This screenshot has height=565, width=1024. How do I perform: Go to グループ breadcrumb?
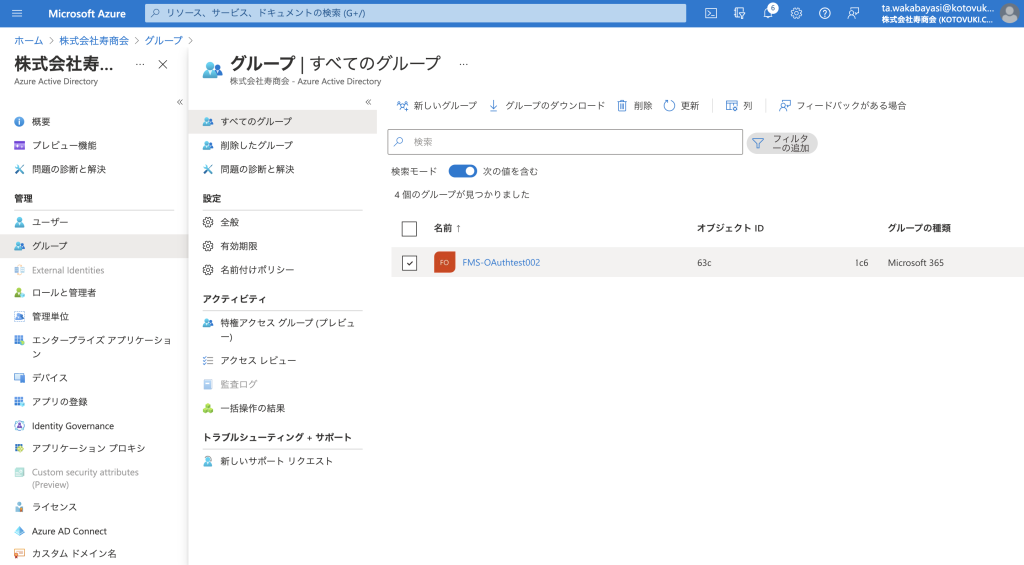(163, 40)
